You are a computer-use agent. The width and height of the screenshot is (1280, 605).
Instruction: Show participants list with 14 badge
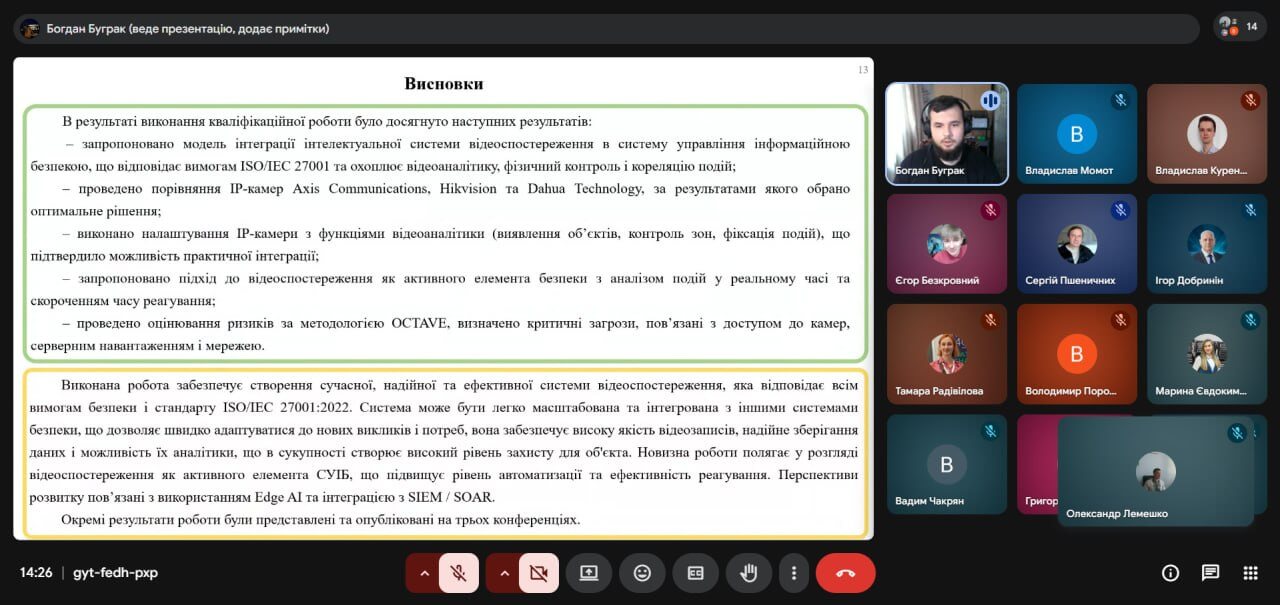(x=1240, y=27)
